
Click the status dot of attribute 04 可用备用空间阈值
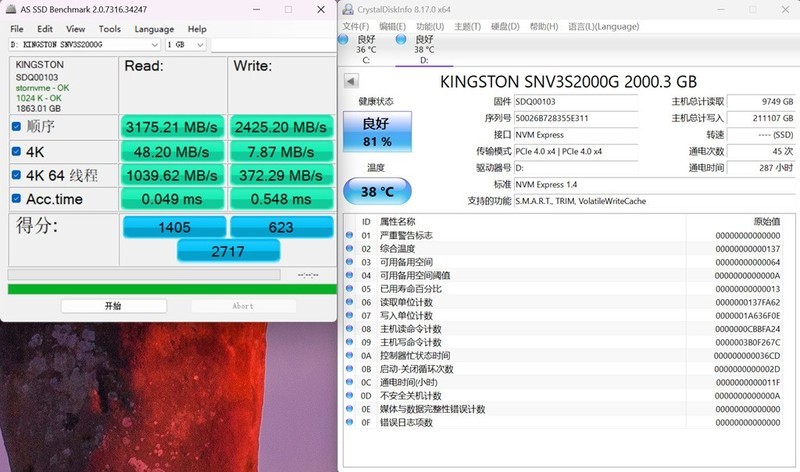coord(349,275)
